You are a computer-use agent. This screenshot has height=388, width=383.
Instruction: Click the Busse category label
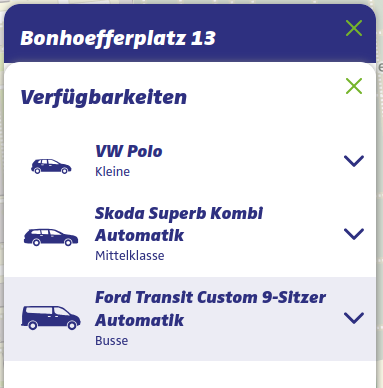click(x=111, y=341)
